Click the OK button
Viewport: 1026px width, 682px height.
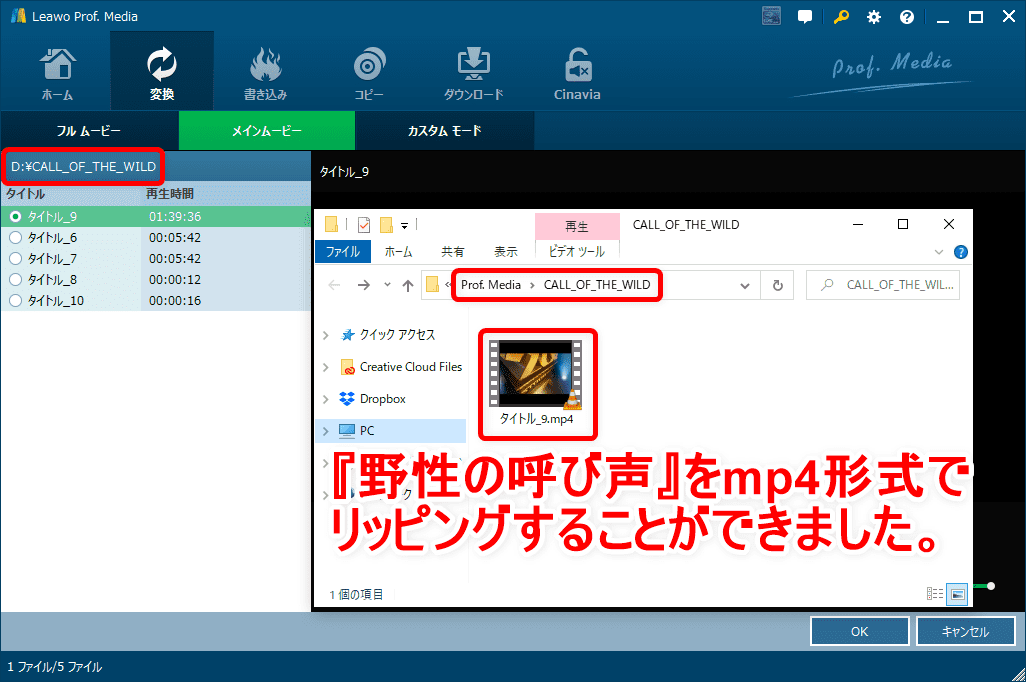[860, 632]
